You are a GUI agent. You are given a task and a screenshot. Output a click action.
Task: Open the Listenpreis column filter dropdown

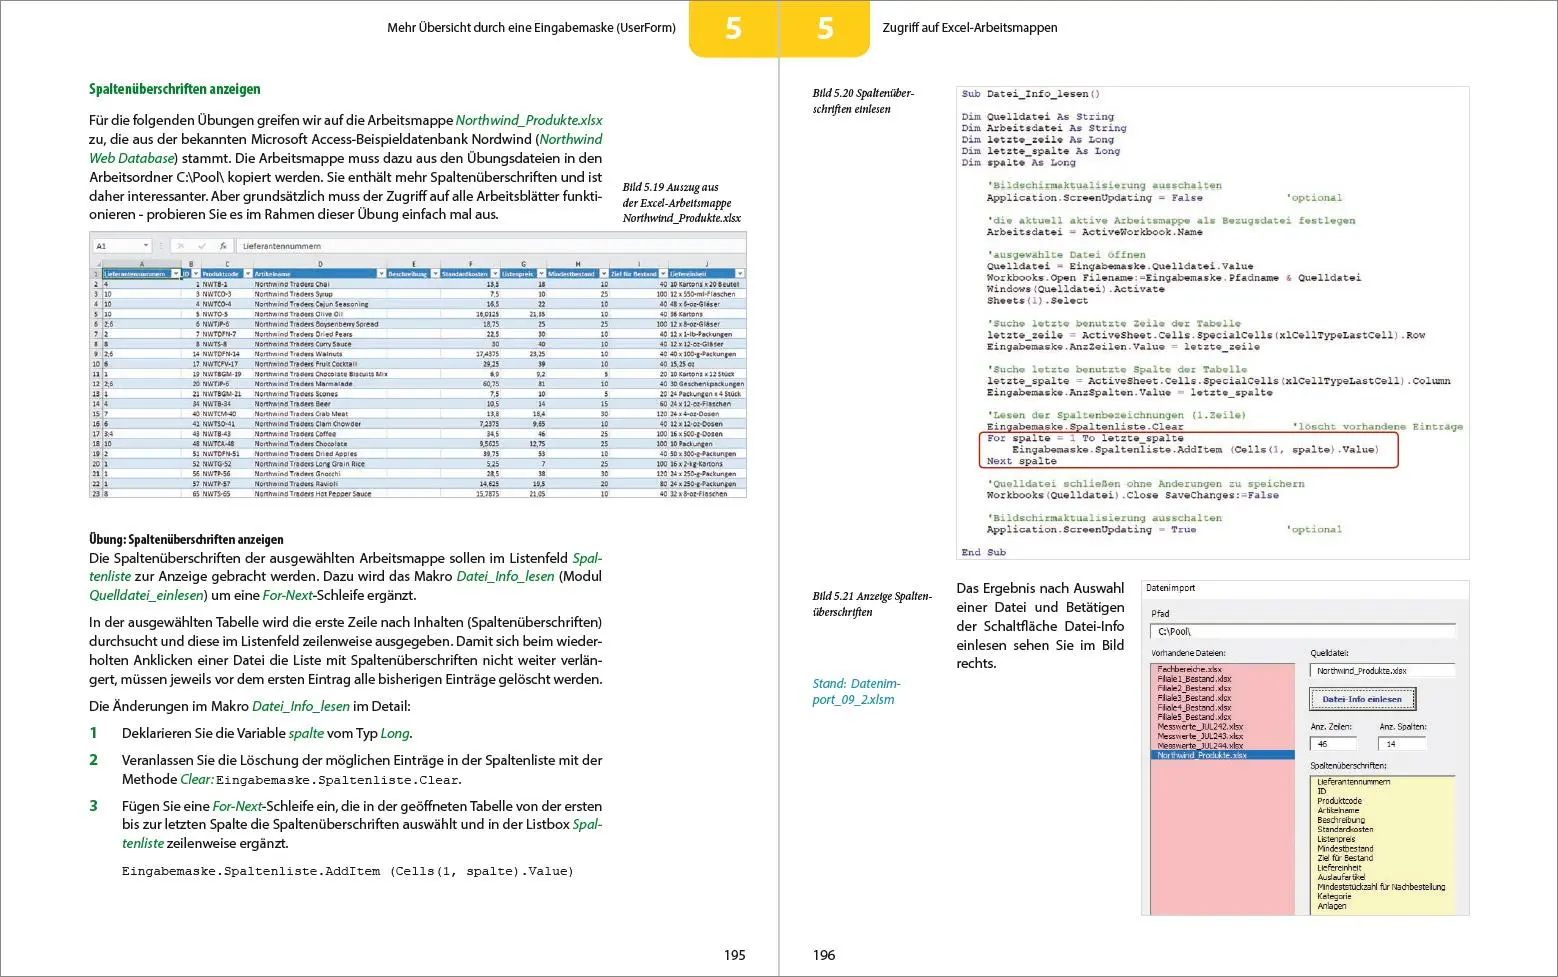tap(541, 274)
